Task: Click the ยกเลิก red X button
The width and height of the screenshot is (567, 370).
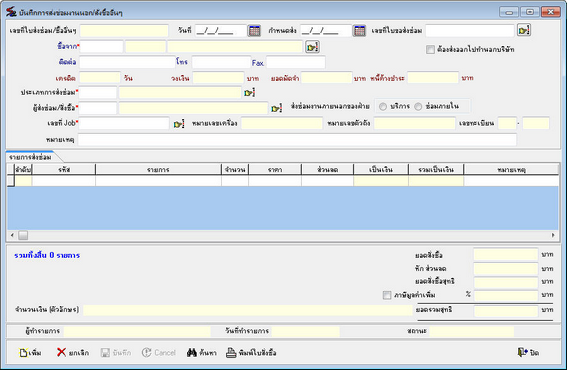Action: (73, 352)
